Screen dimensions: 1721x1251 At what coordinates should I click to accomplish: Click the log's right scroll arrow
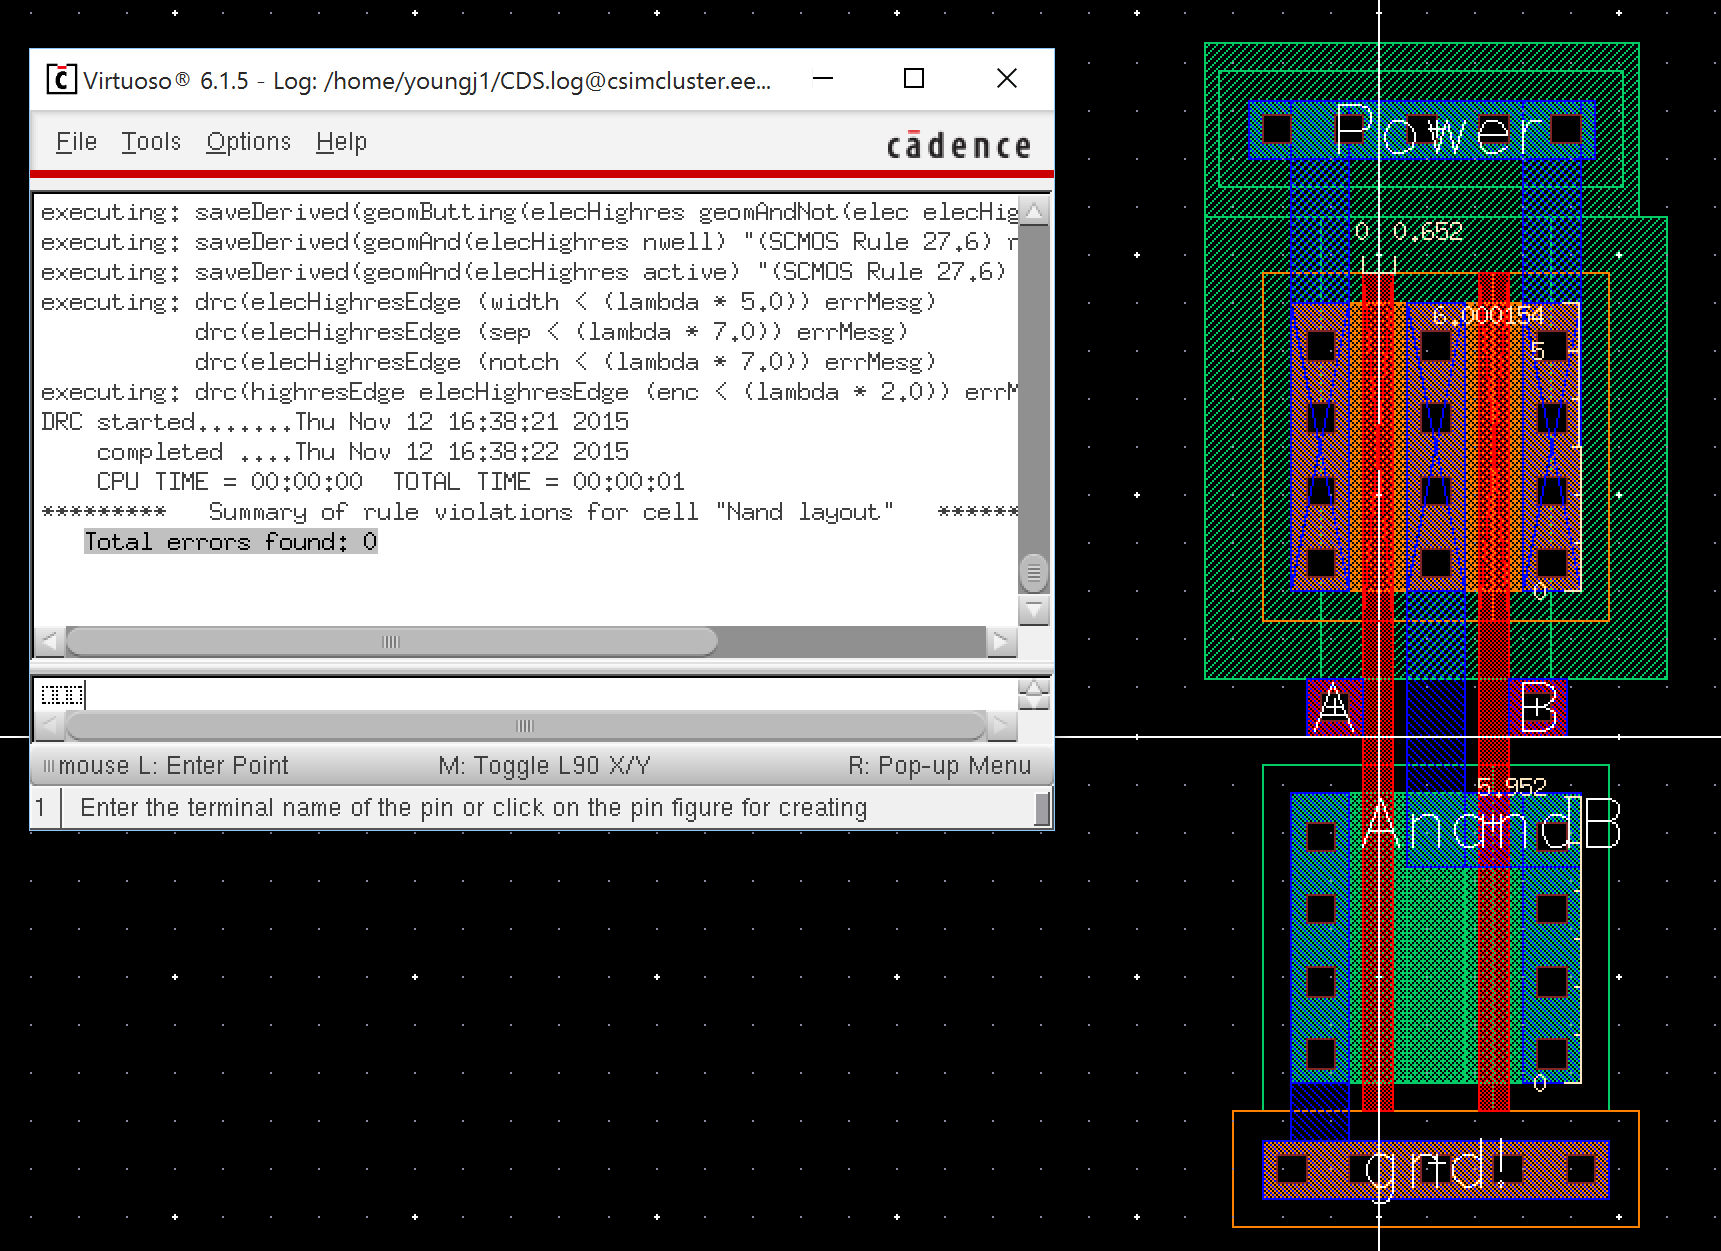(x=1001, y=641)
